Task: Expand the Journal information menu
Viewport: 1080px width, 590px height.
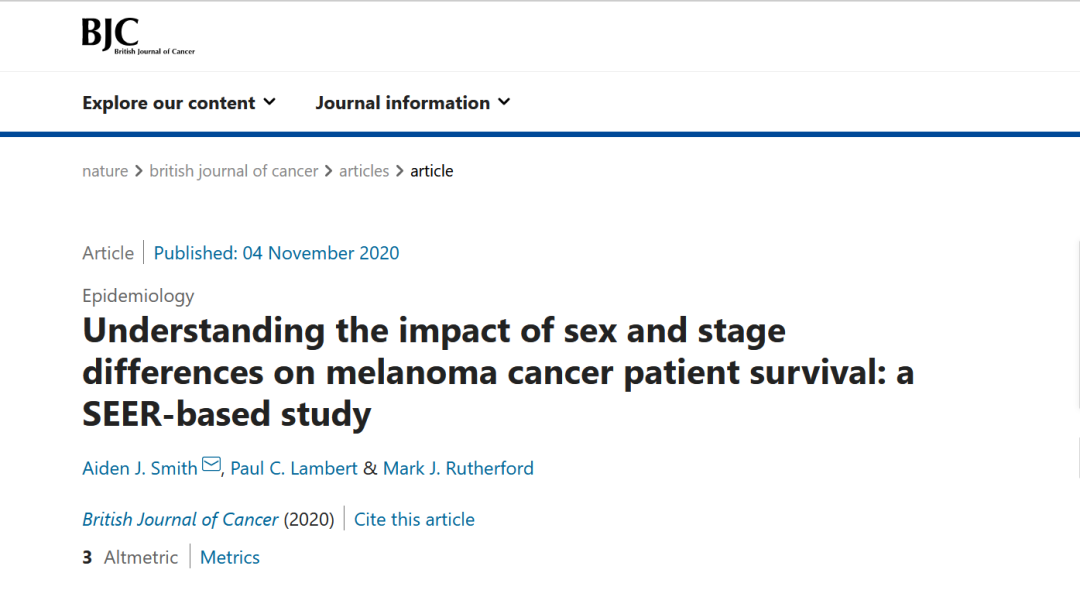Action: pos(412,103)
